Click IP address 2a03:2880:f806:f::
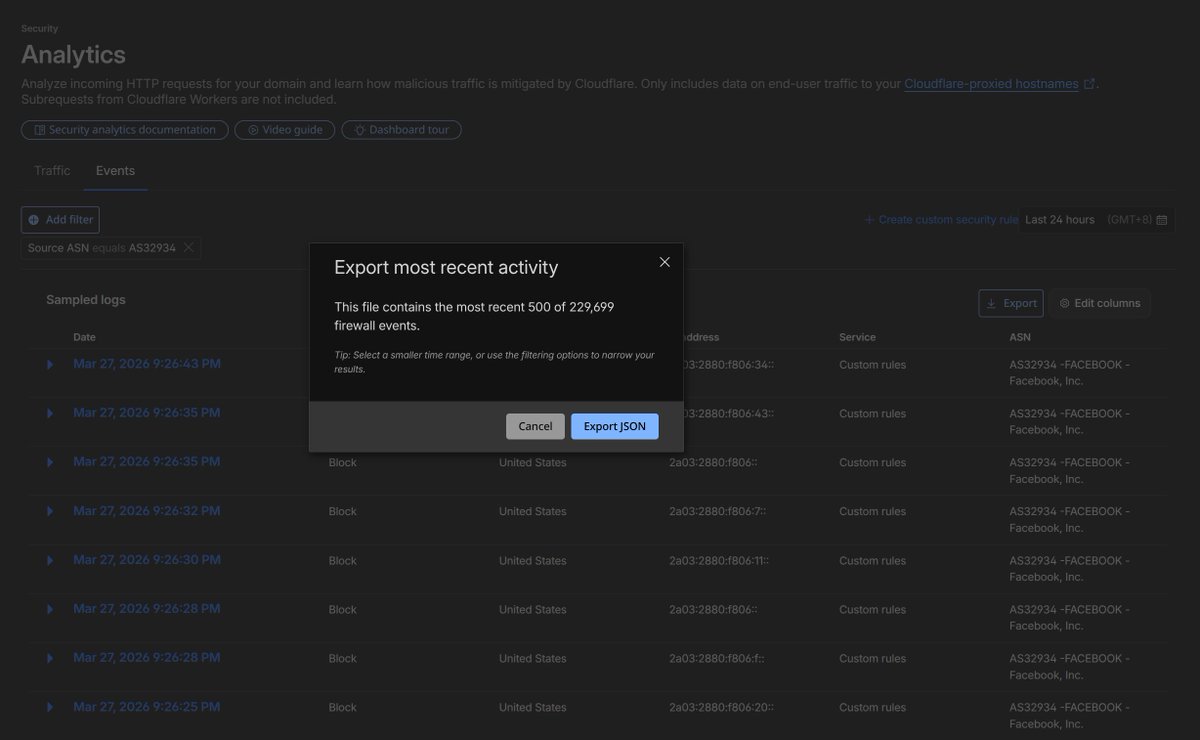 [x=716, y=659]
